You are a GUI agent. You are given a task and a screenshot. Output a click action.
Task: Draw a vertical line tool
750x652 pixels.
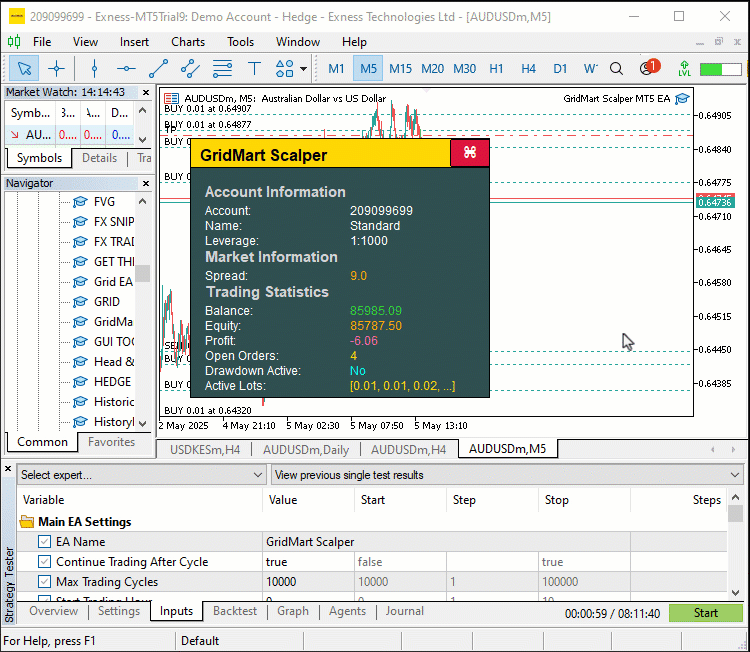coord(94,69)
